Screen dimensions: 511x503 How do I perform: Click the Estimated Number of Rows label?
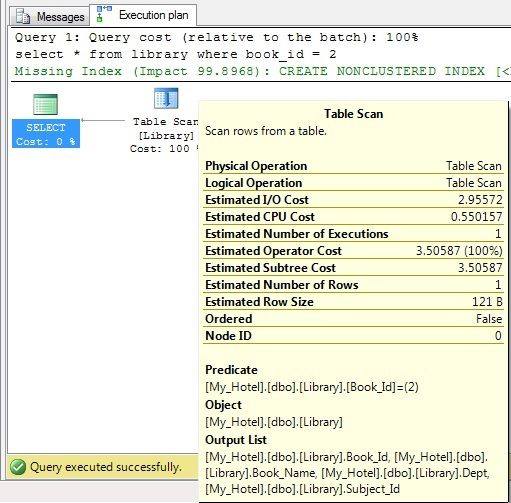pos(282,285)
